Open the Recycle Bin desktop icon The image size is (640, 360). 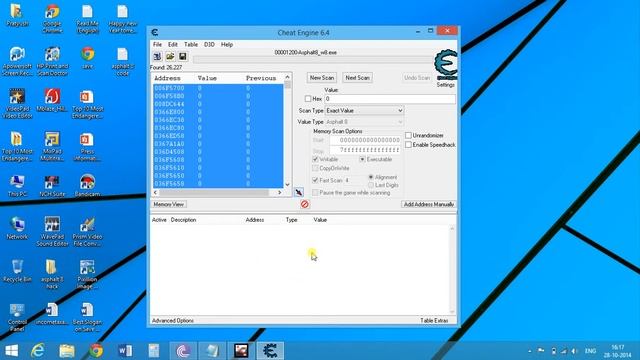(x=17, y=271)
